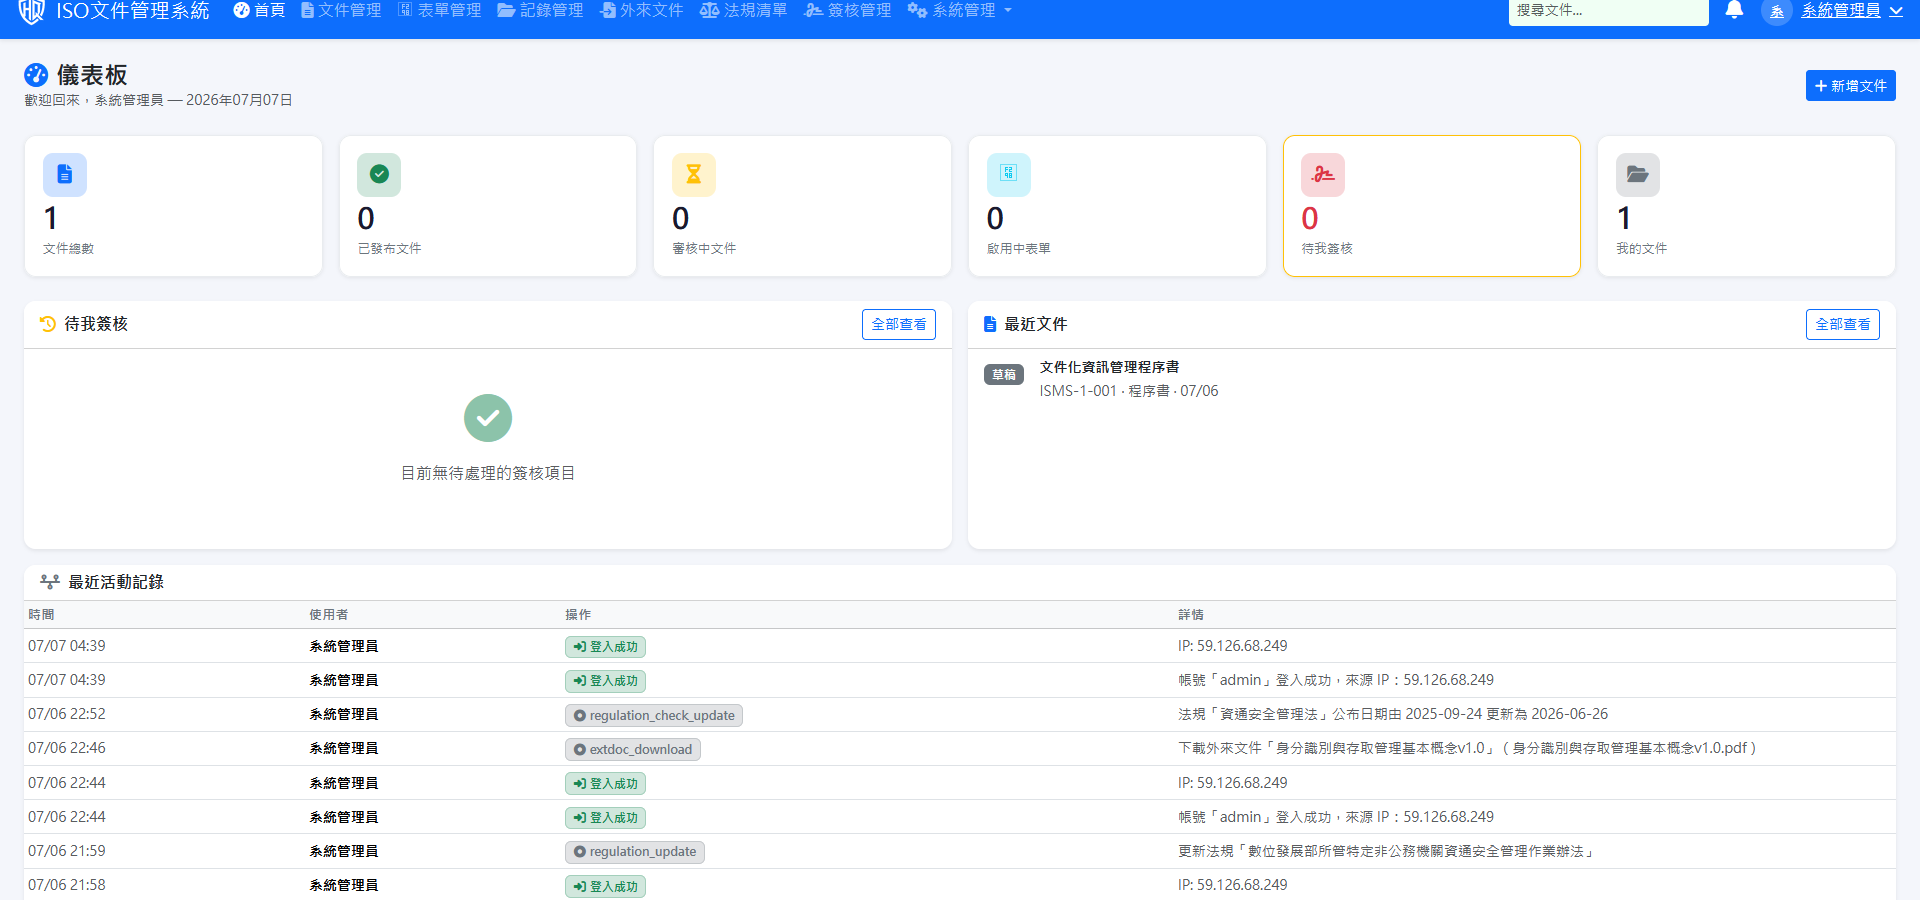Click the 我的文件 card label

pos(1641,249)
